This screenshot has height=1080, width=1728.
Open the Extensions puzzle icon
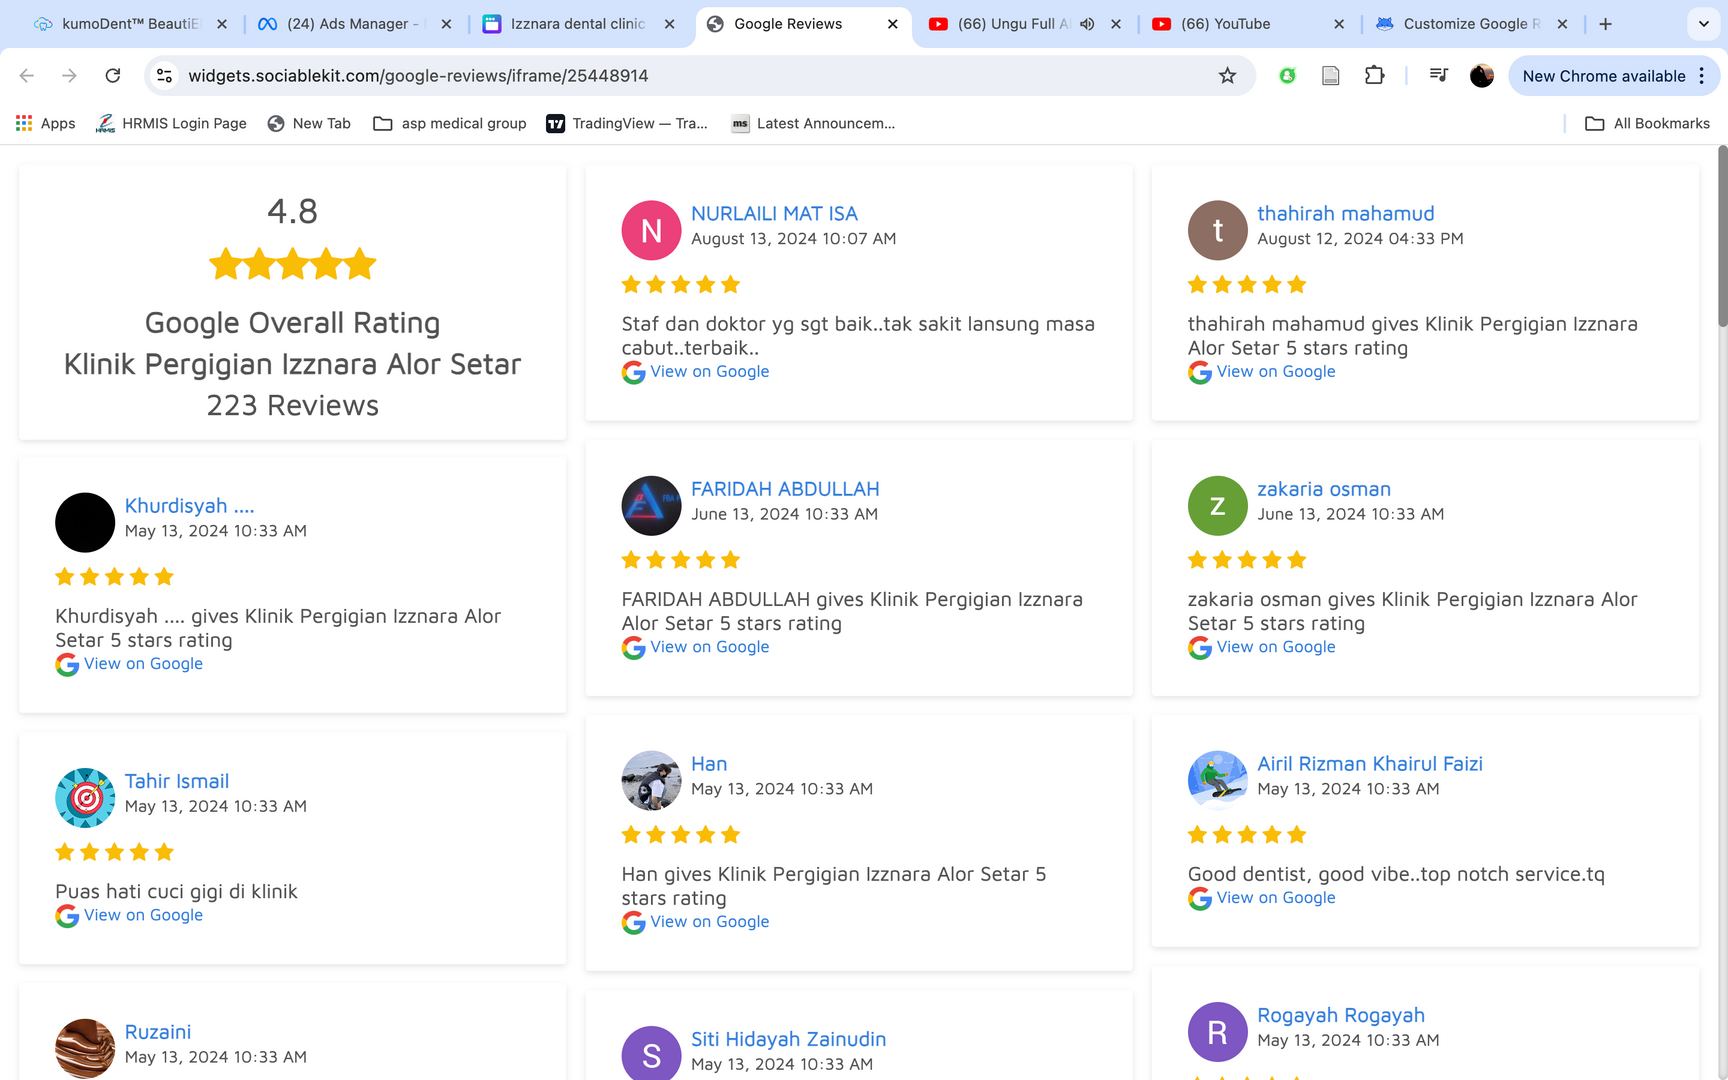[1375, 76]
